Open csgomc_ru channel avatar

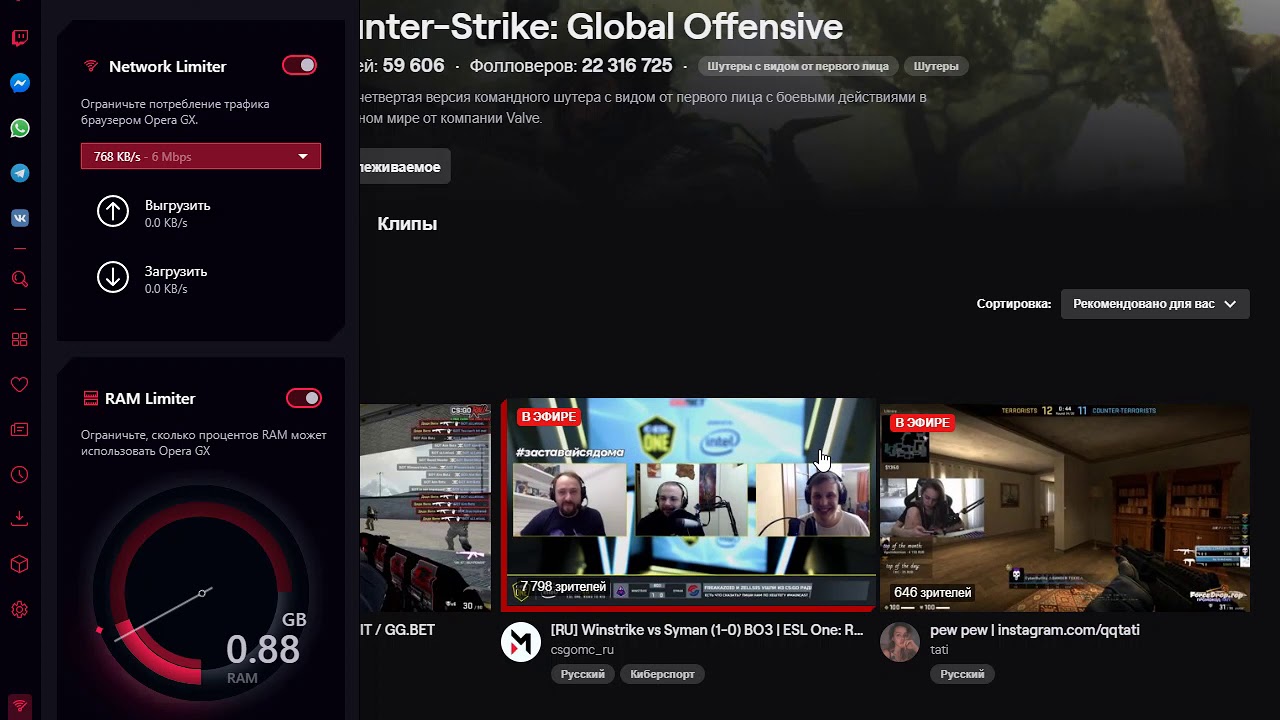coord(520,641)
